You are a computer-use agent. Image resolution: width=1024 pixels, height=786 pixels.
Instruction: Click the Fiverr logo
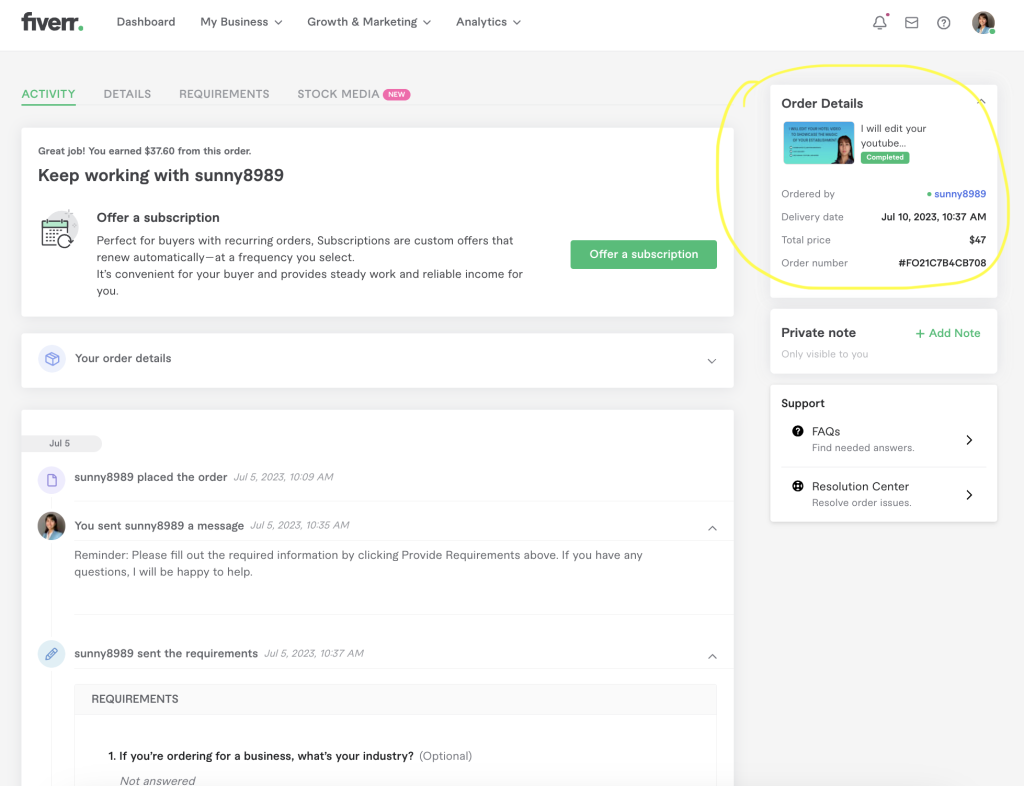pos(52,21)
